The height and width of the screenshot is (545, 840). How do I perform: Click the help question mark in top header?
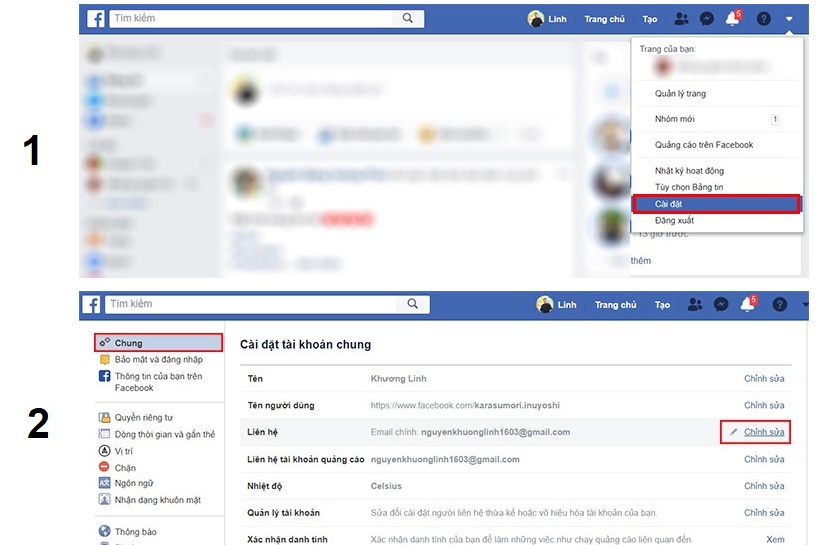[x=763, y=19]
